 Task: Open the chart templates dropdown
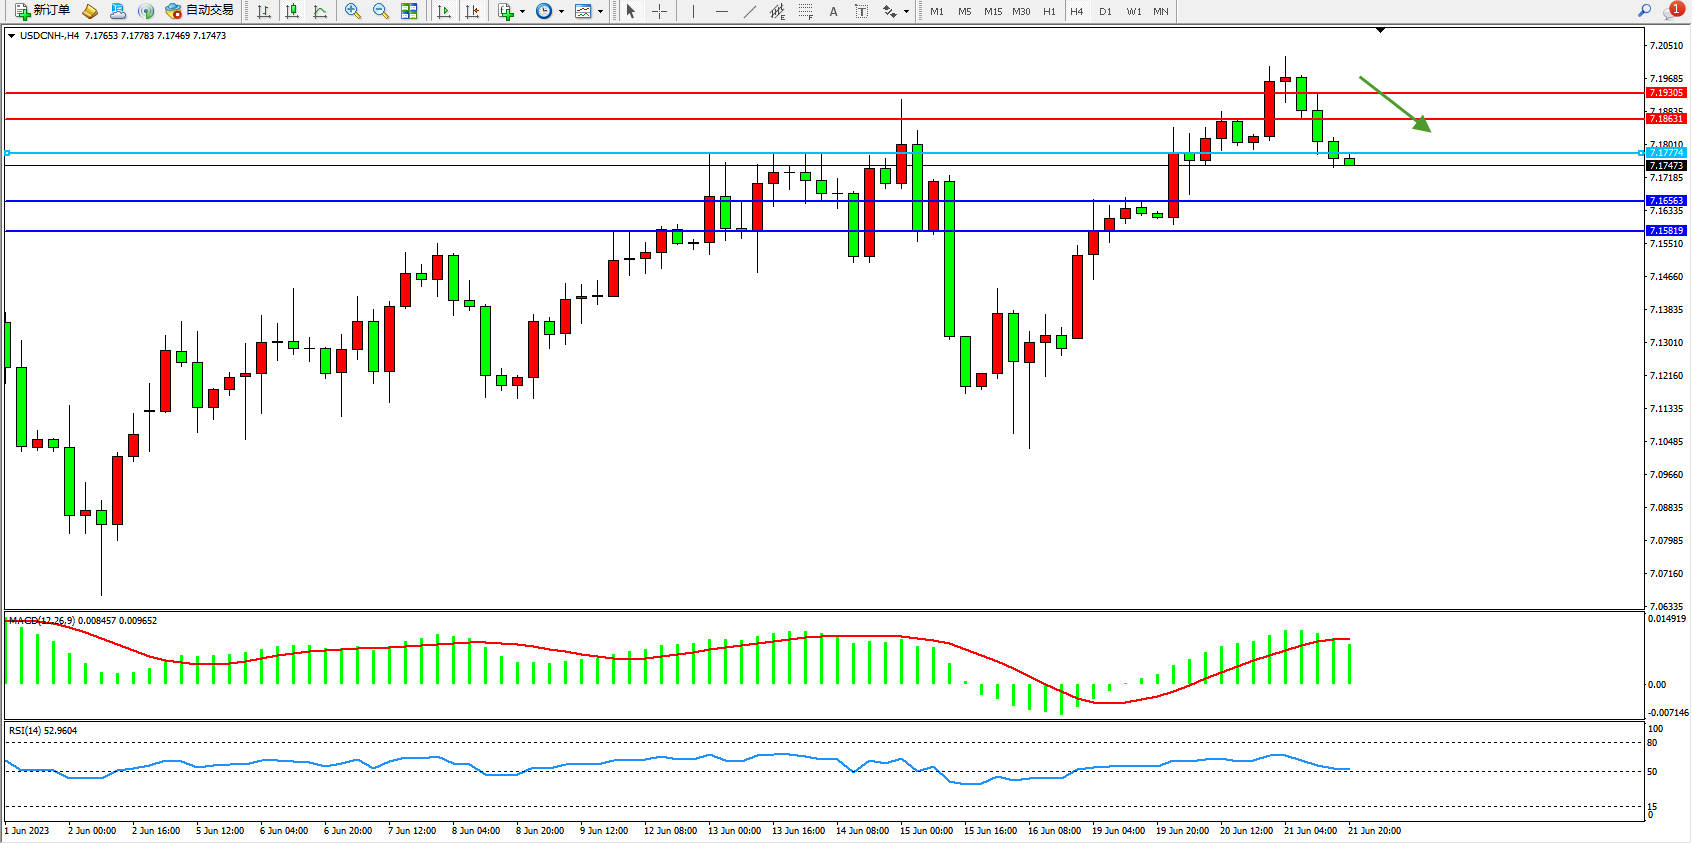[600, 12]
